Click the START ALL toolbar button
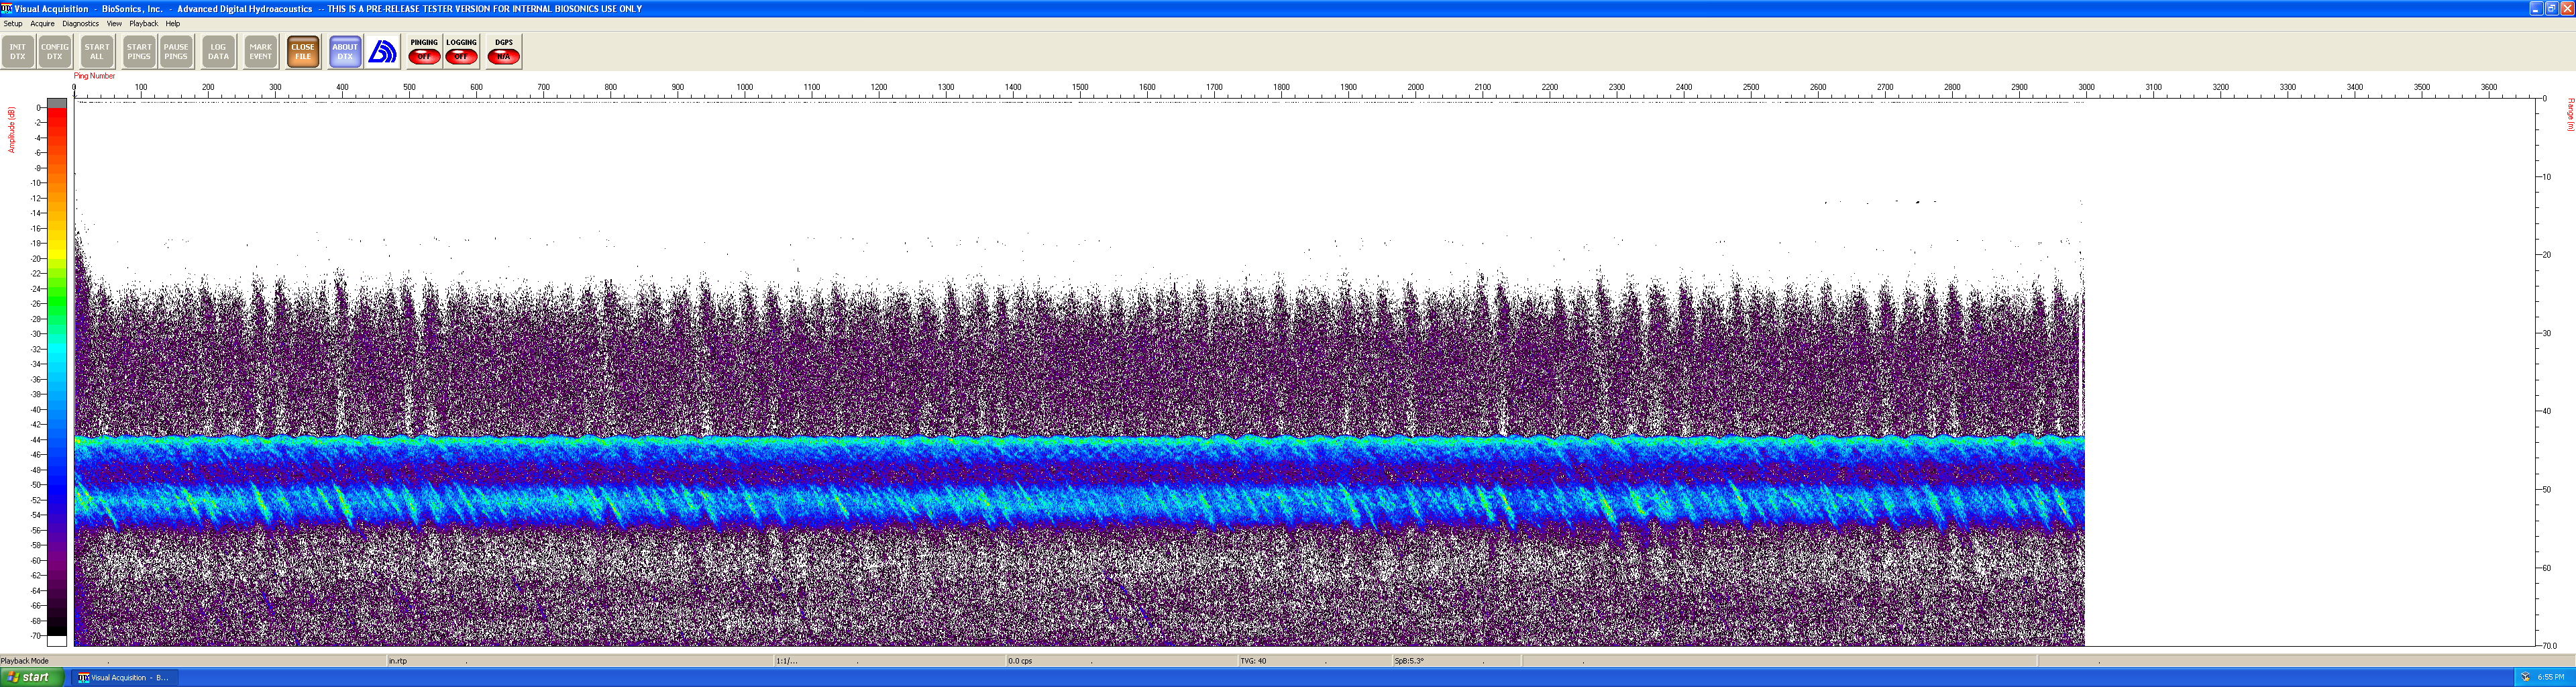The height and width of the screenshot is (687, 2576). click(97, 52)
